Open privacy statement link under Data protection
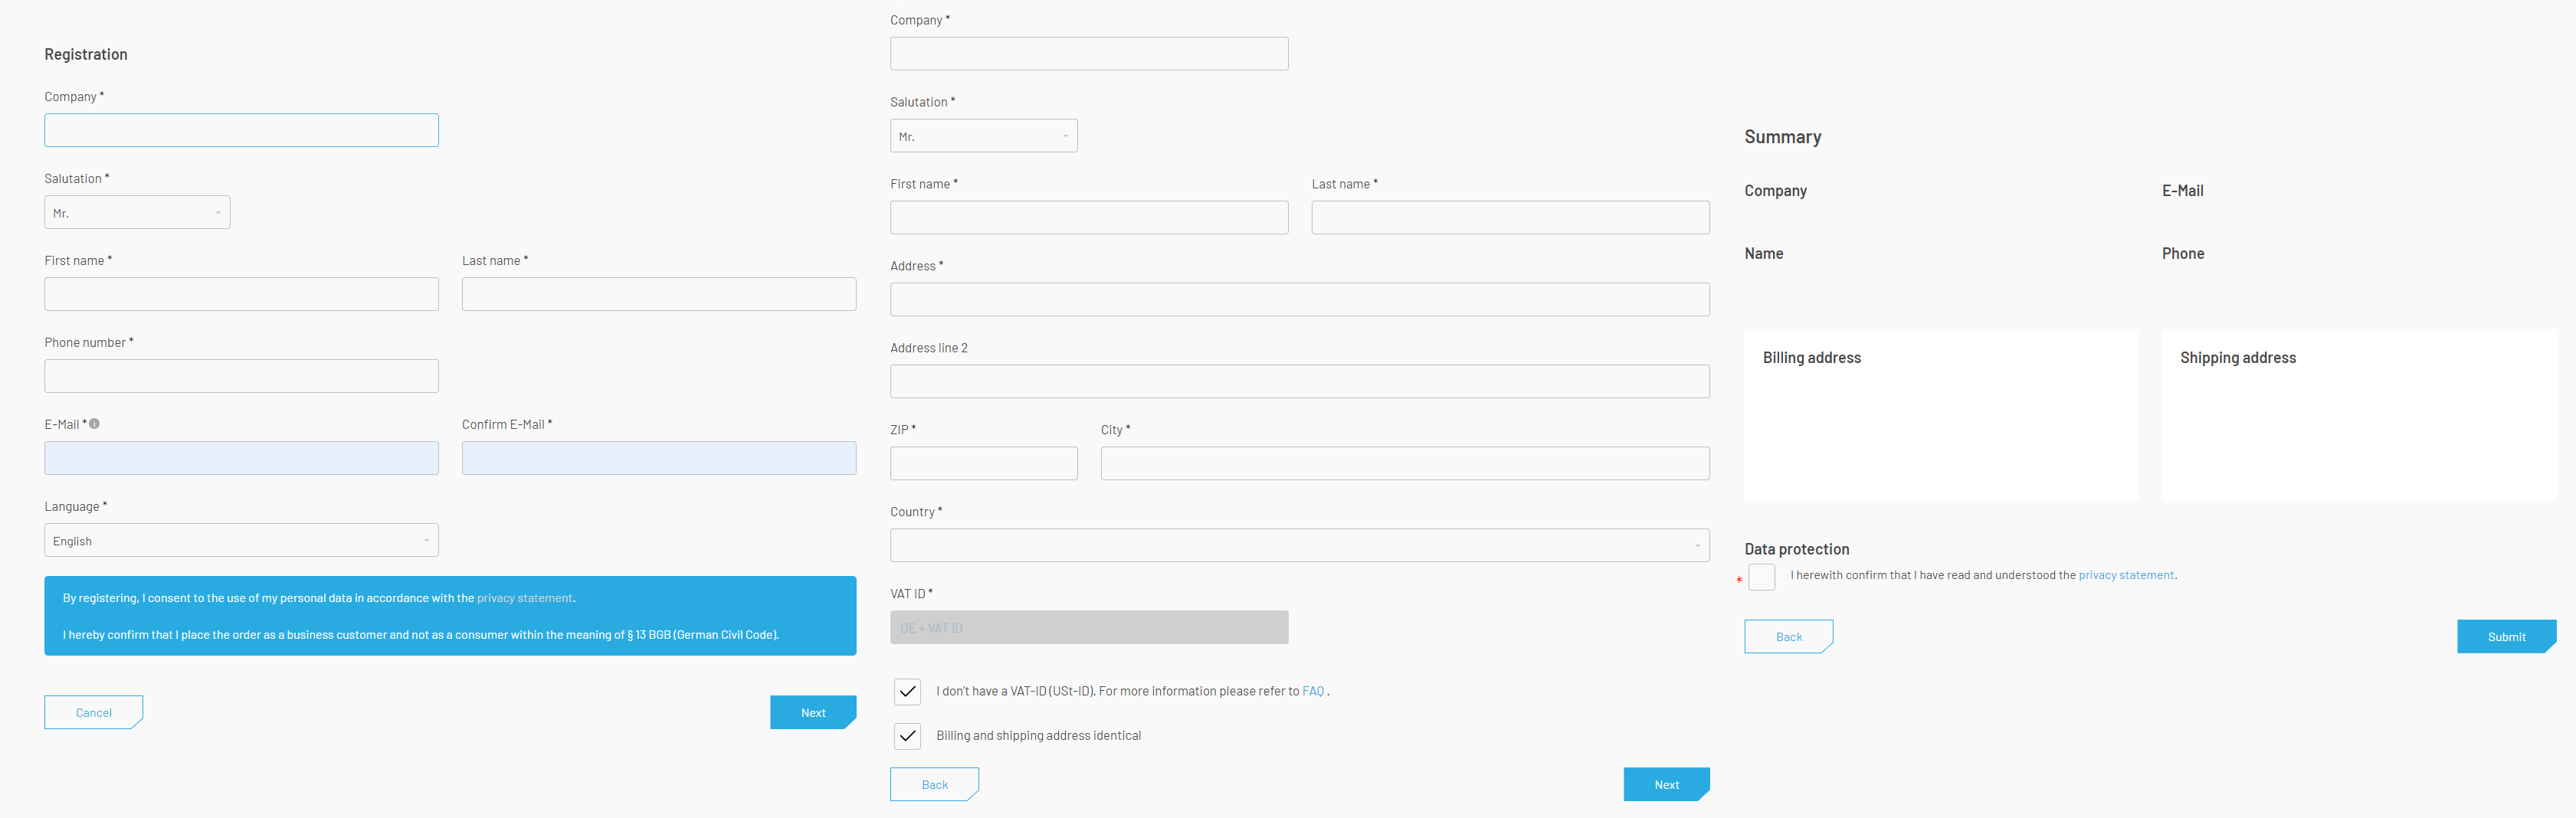Viewport: 2576px width, 818px height. pyautogui.click(x=2125, y=575)
